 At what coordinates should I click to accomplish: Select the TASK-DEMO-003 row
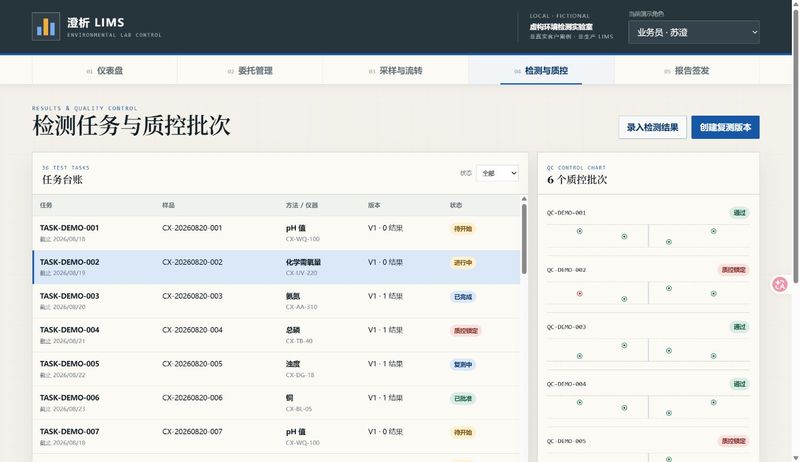pos(276,301)
